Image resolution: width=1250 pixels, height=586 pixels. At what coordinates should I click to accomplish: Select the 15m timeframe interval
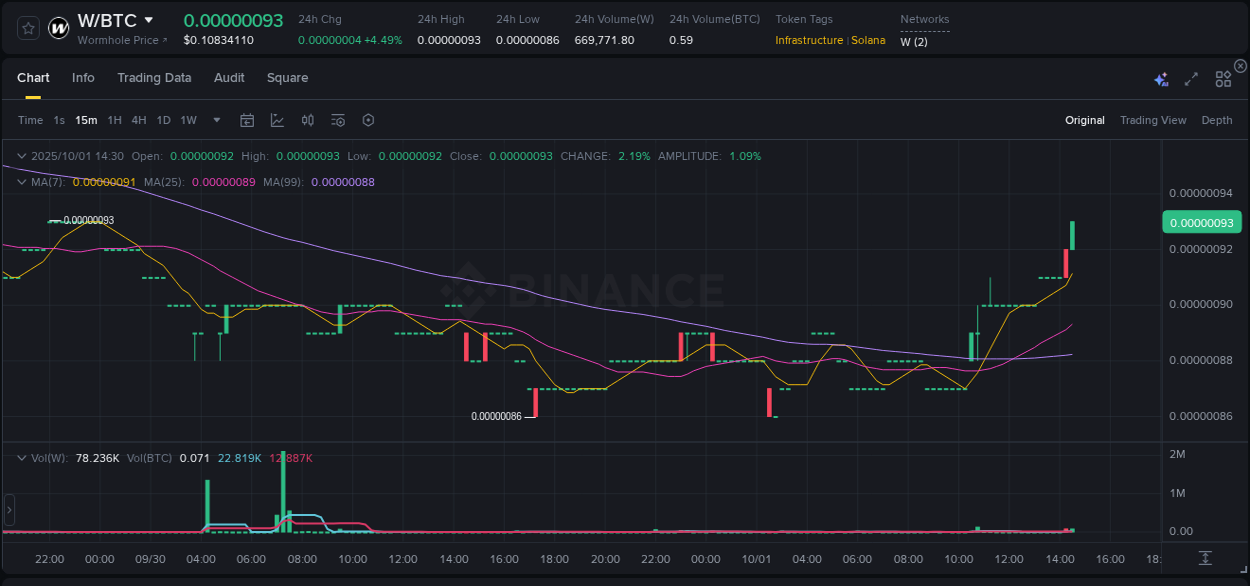click(x=86, y=120)
